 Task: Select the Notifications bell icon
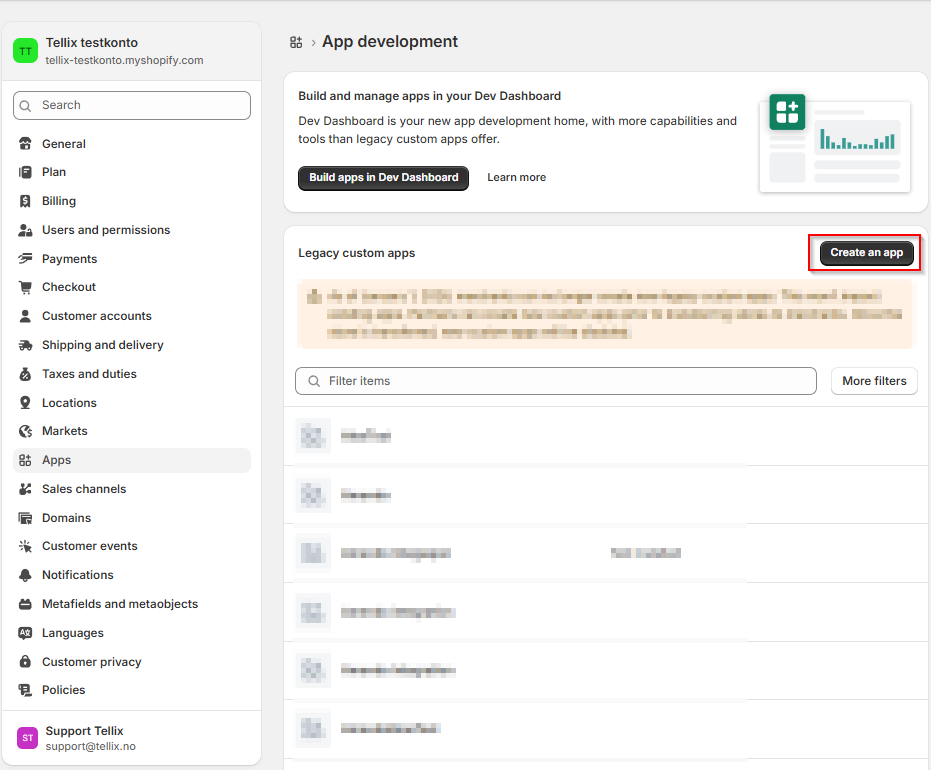pos(25,575)
